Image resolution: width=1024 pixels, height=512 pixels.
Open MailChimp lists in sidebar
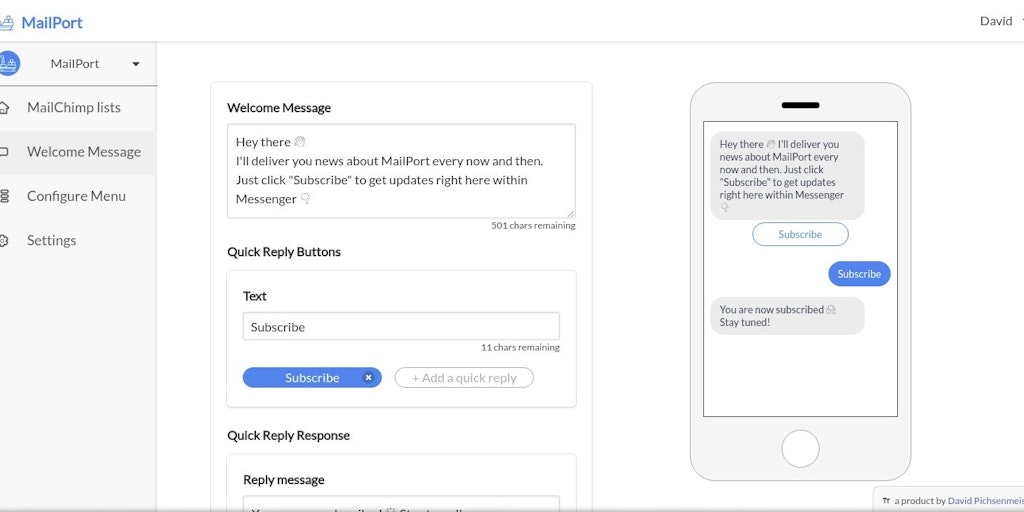pos(74,108)
